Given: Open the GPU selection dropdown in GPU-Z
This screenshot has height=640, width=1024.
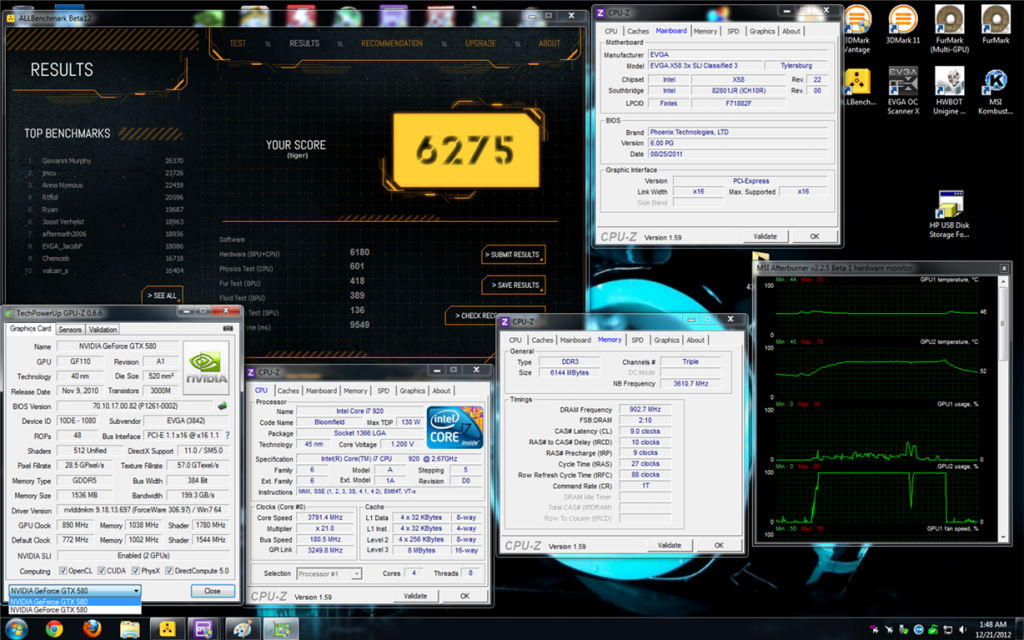Looking at the screenshot, I should point(74,590).
